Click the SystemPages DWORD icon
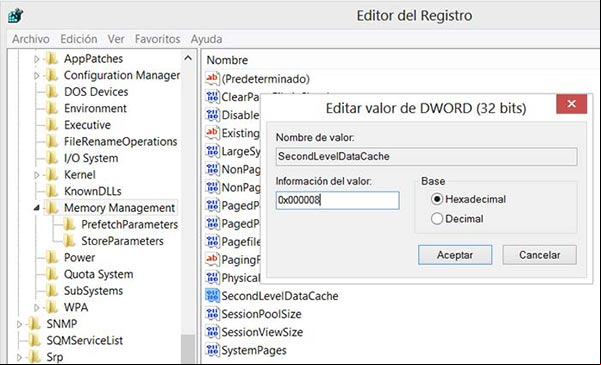The height and width of the screenshot is (365, 601). 212,350
